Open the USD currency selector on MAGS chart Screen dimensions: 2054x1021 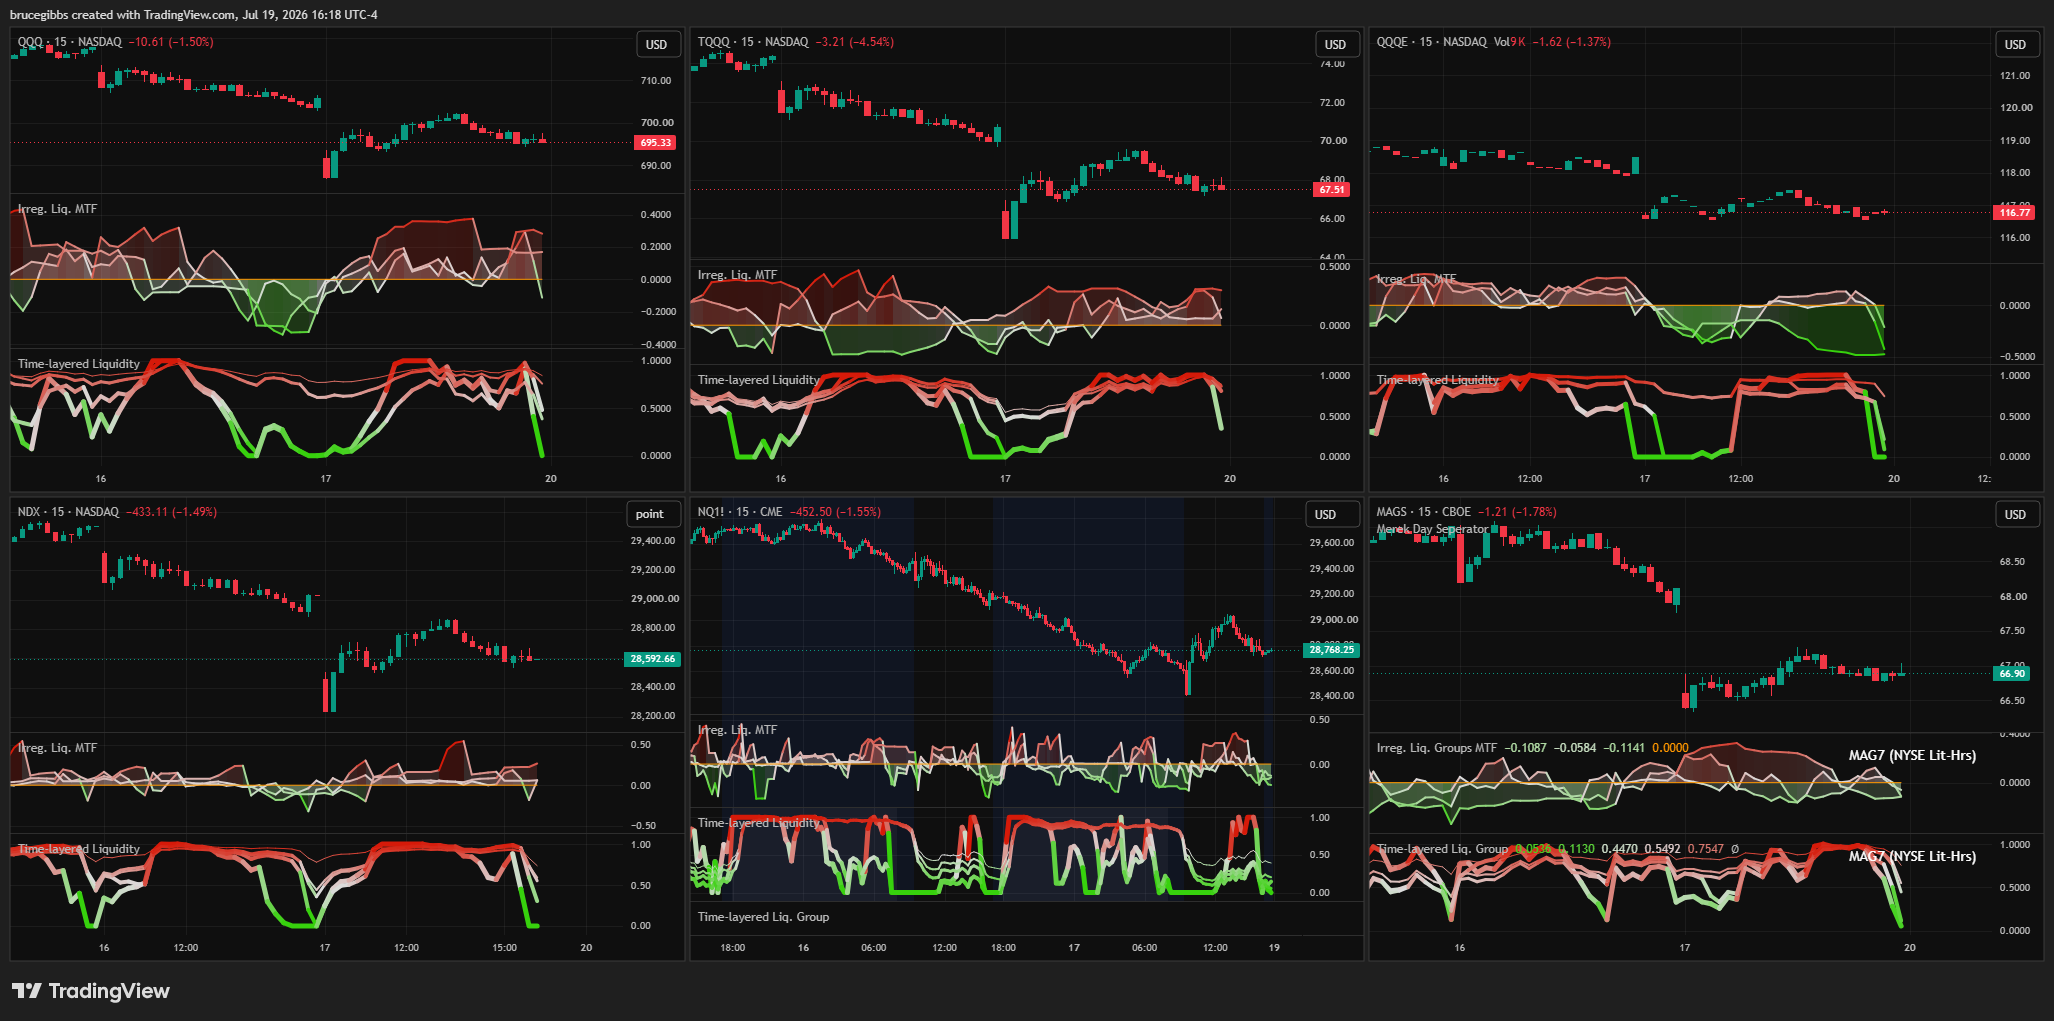(x=2015, y=514)
